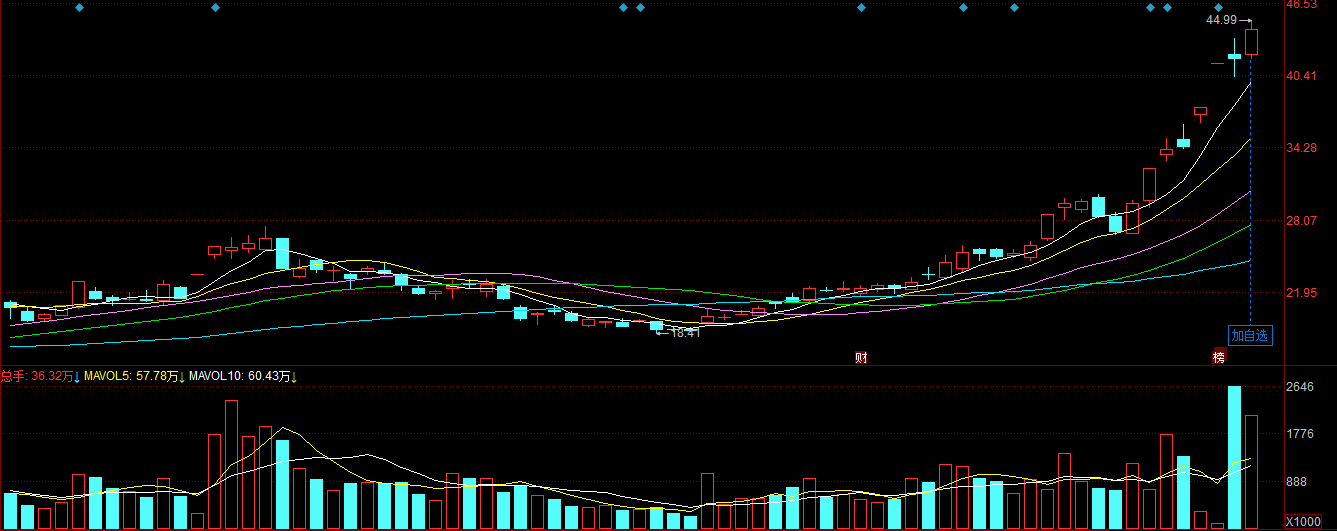Image resolution: width=1337 pixels, height=531 pixels.
Task: Click the X1000 volume scale label
Action: coord(1302,522)
